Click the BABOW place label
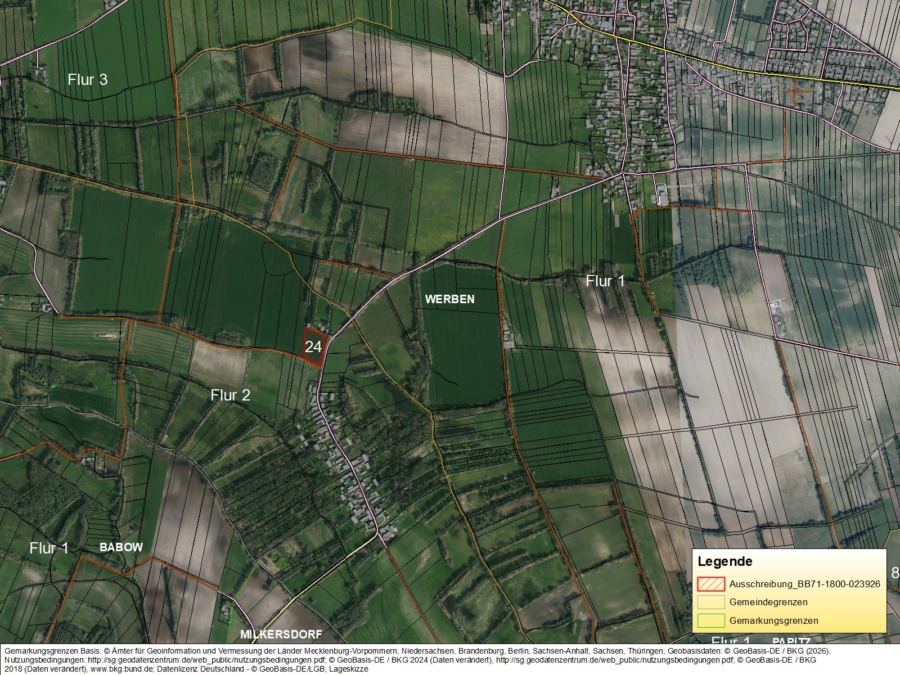This screenshot has width=900, height=675. tap(120, 547)
